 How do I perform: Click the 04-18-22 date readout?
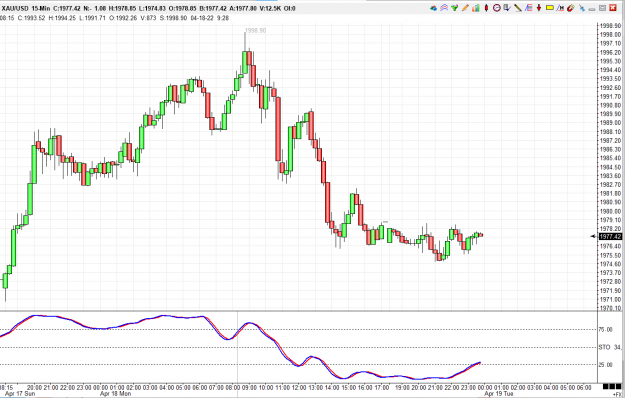(x=202, y=18)
